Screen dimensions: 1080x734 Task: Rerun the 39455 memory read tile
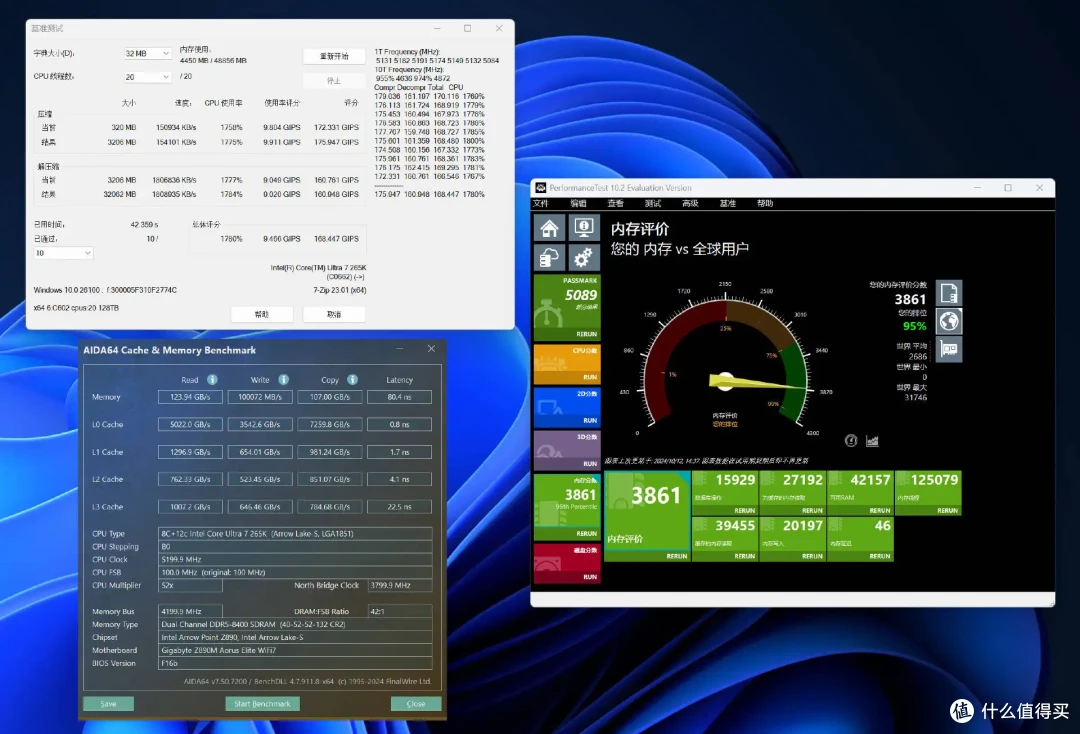[x=745, y=556]
